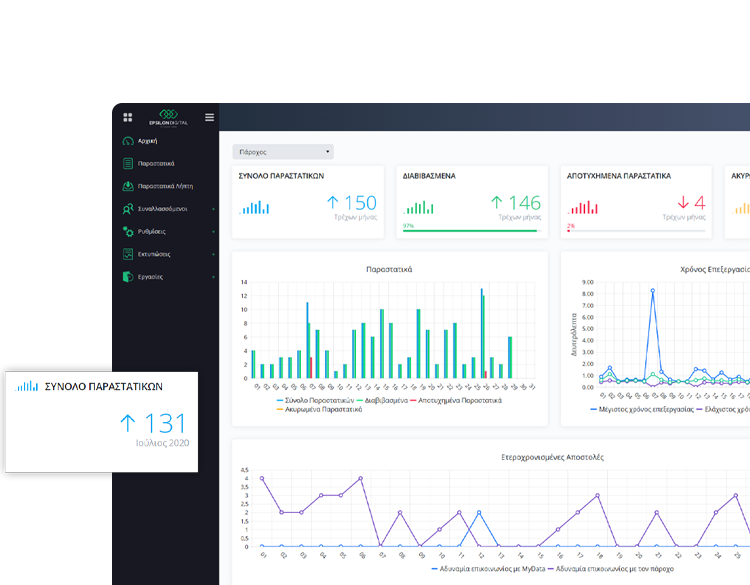Toggle the hamburger menu icon
This screenshot has width=750, height=585.
210,117
